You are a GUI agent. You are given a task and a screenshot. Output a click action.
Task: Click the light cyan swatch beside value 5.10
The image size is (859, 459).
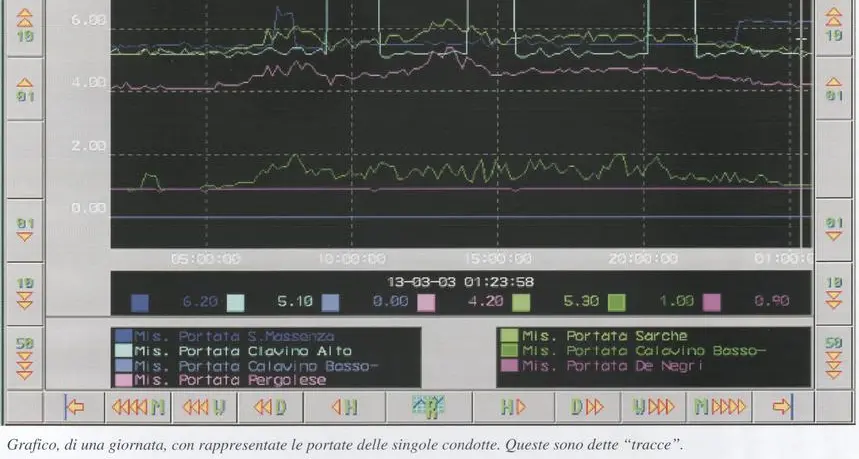pos(236,302)
